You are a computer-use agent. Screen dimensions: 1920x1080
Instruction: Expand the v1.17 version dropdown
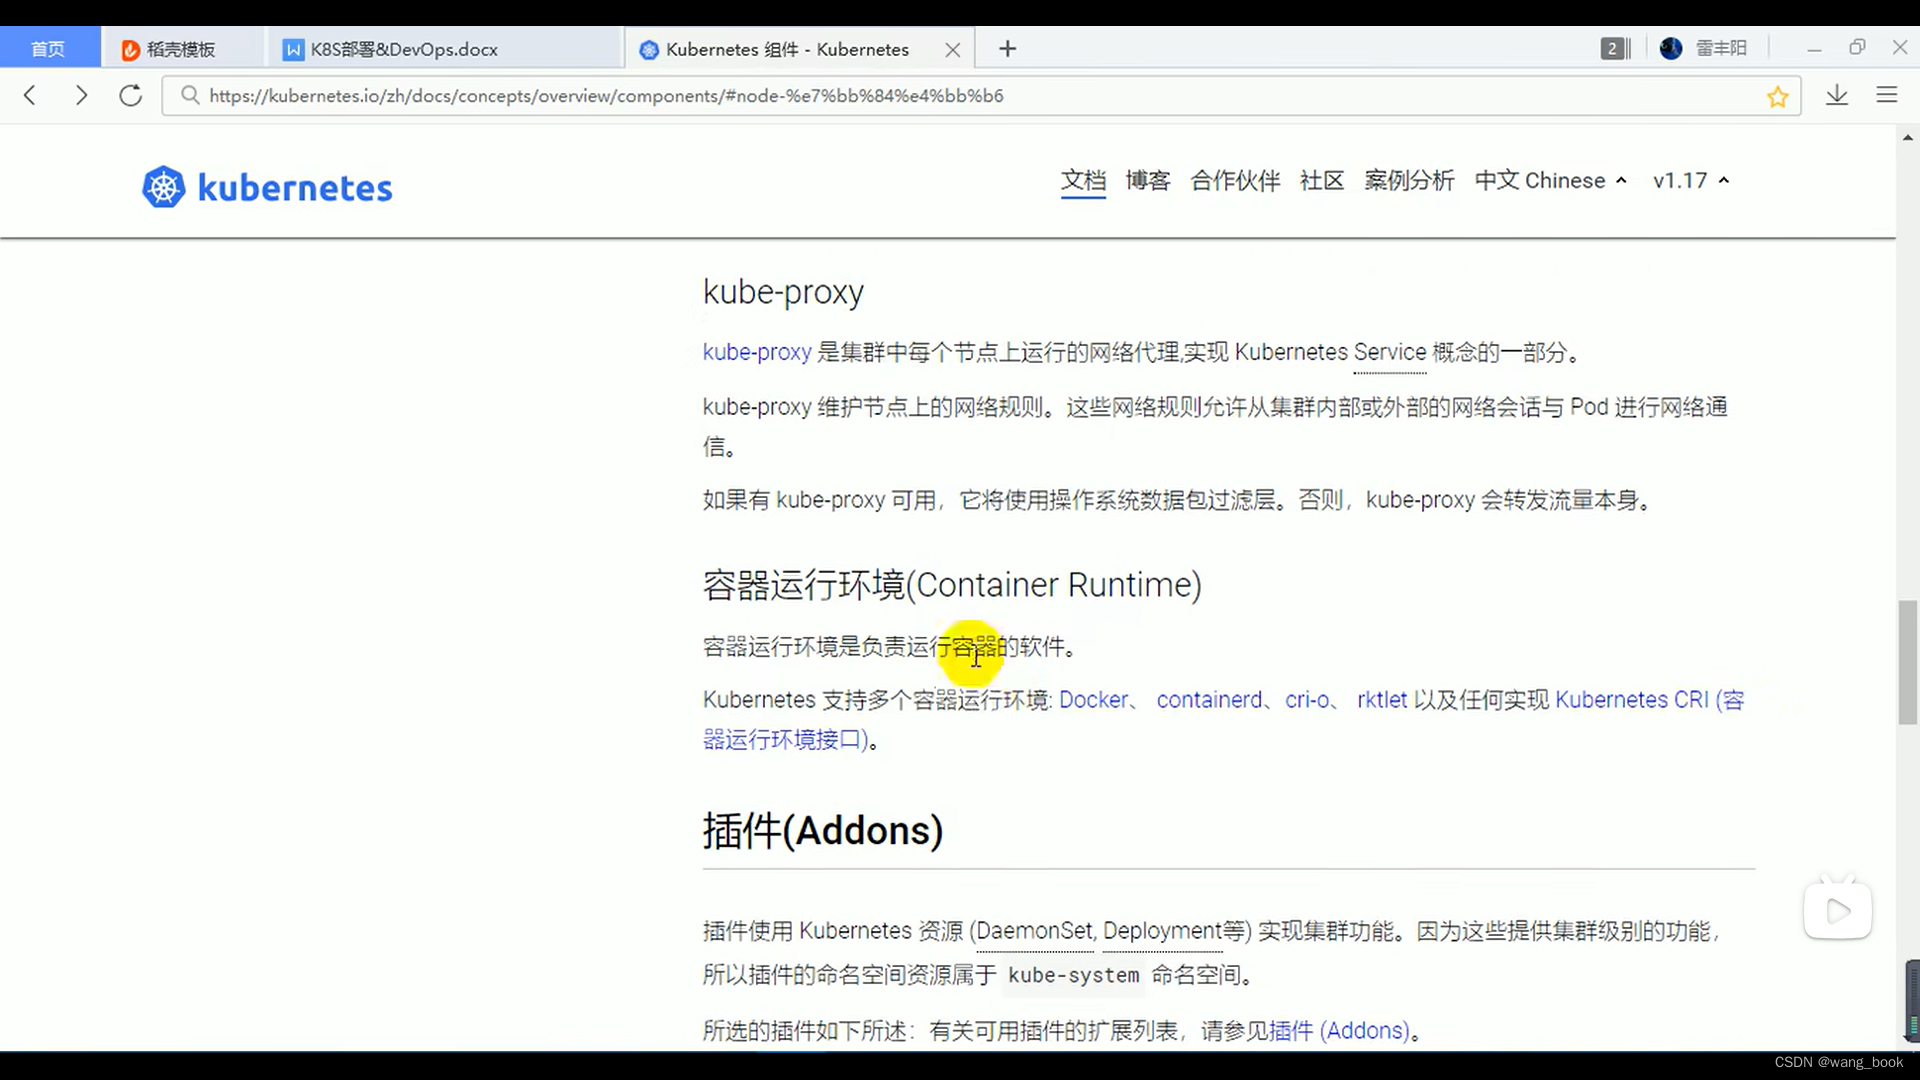pos(1691,181)
